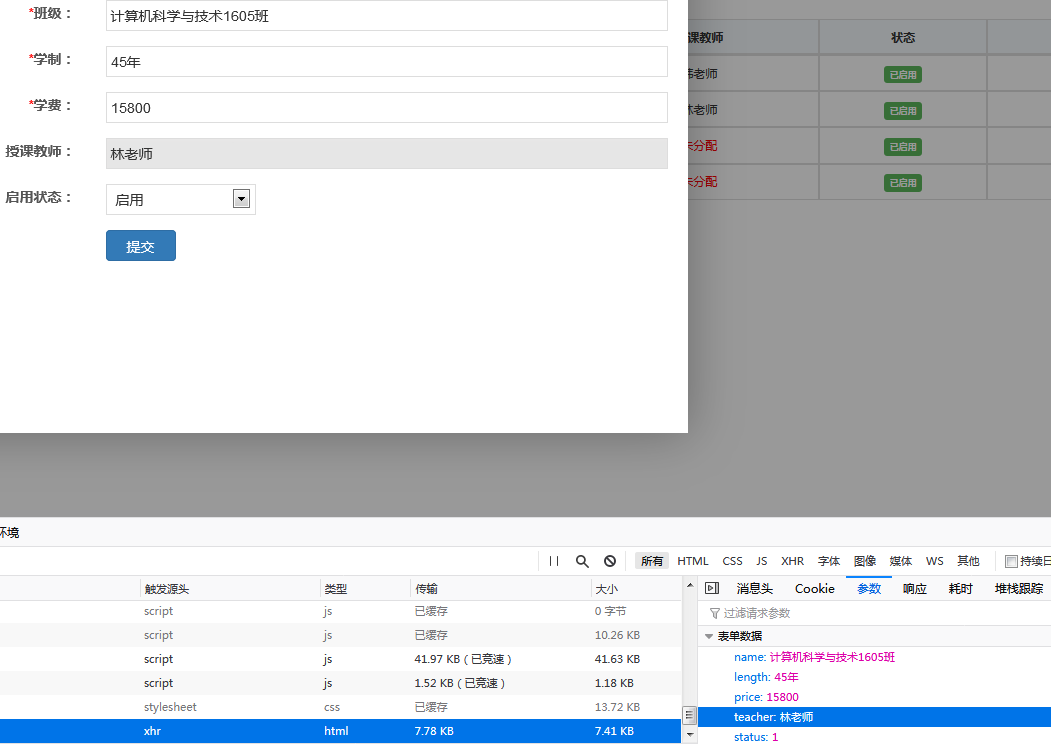
Task: Select the teacher: 林老师 parameter row
Action: tap(874, 717)
